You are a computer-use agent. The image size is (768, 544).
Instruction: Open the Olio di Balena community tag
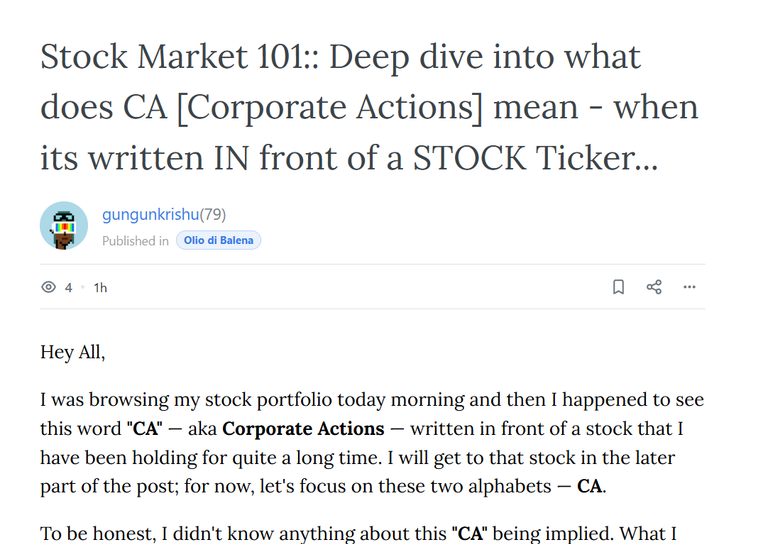click(218, 240)
